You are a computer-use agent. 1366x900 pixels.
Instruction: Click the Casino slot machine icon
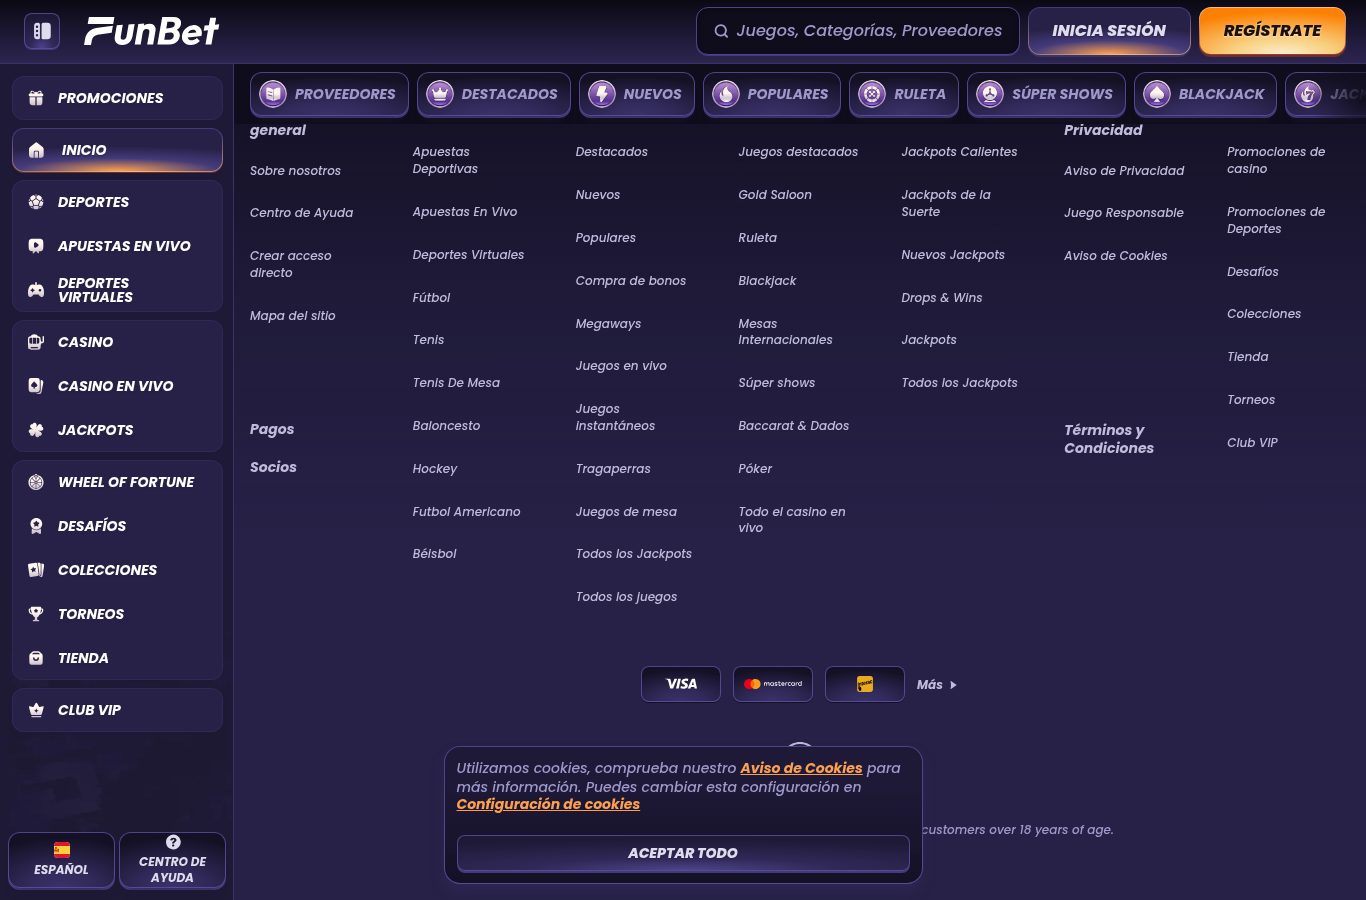[x=36, y=342]
